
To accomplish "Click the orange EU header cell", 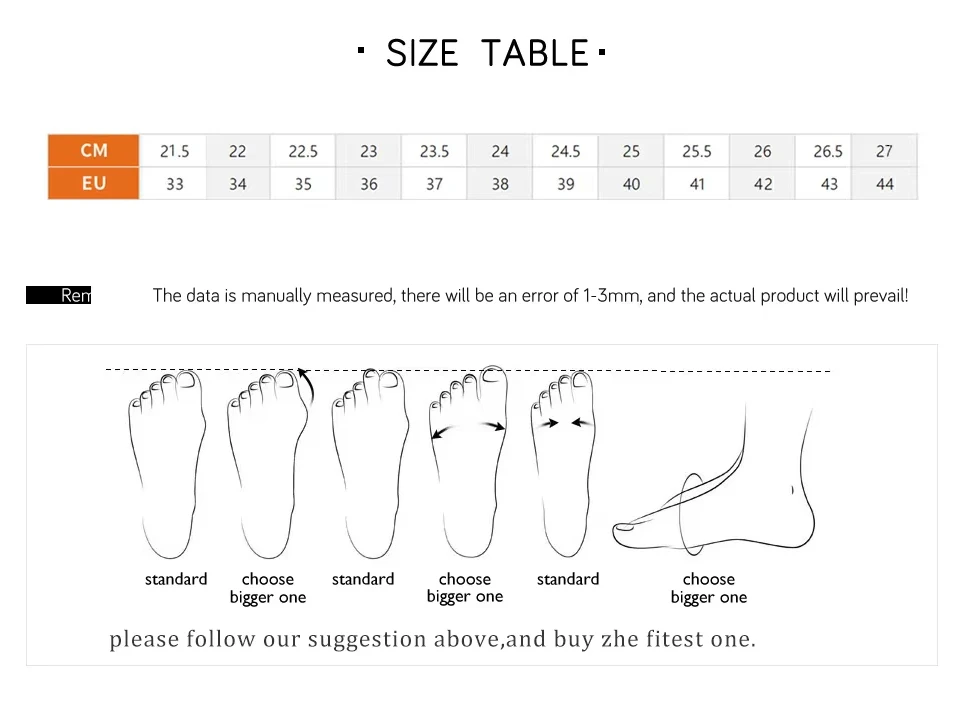I will click(93, 183).
